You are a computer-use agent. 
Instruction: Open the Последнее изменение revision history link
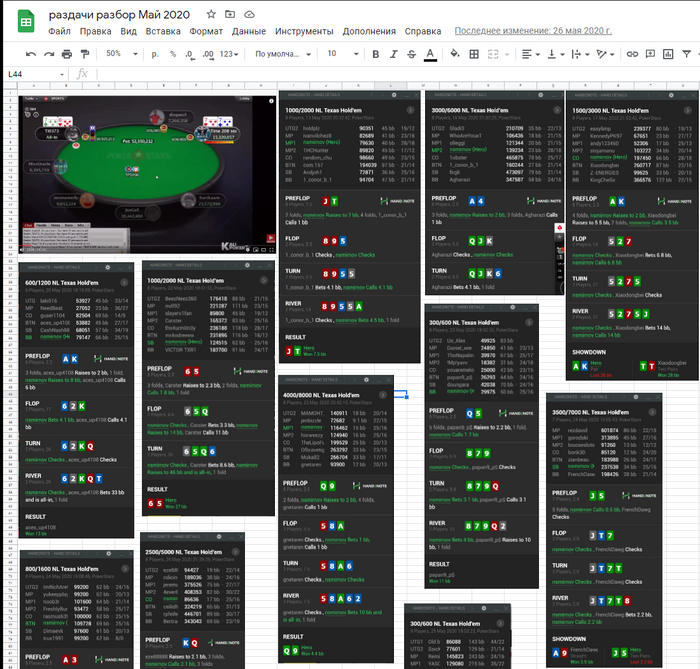tap(533, 31)
